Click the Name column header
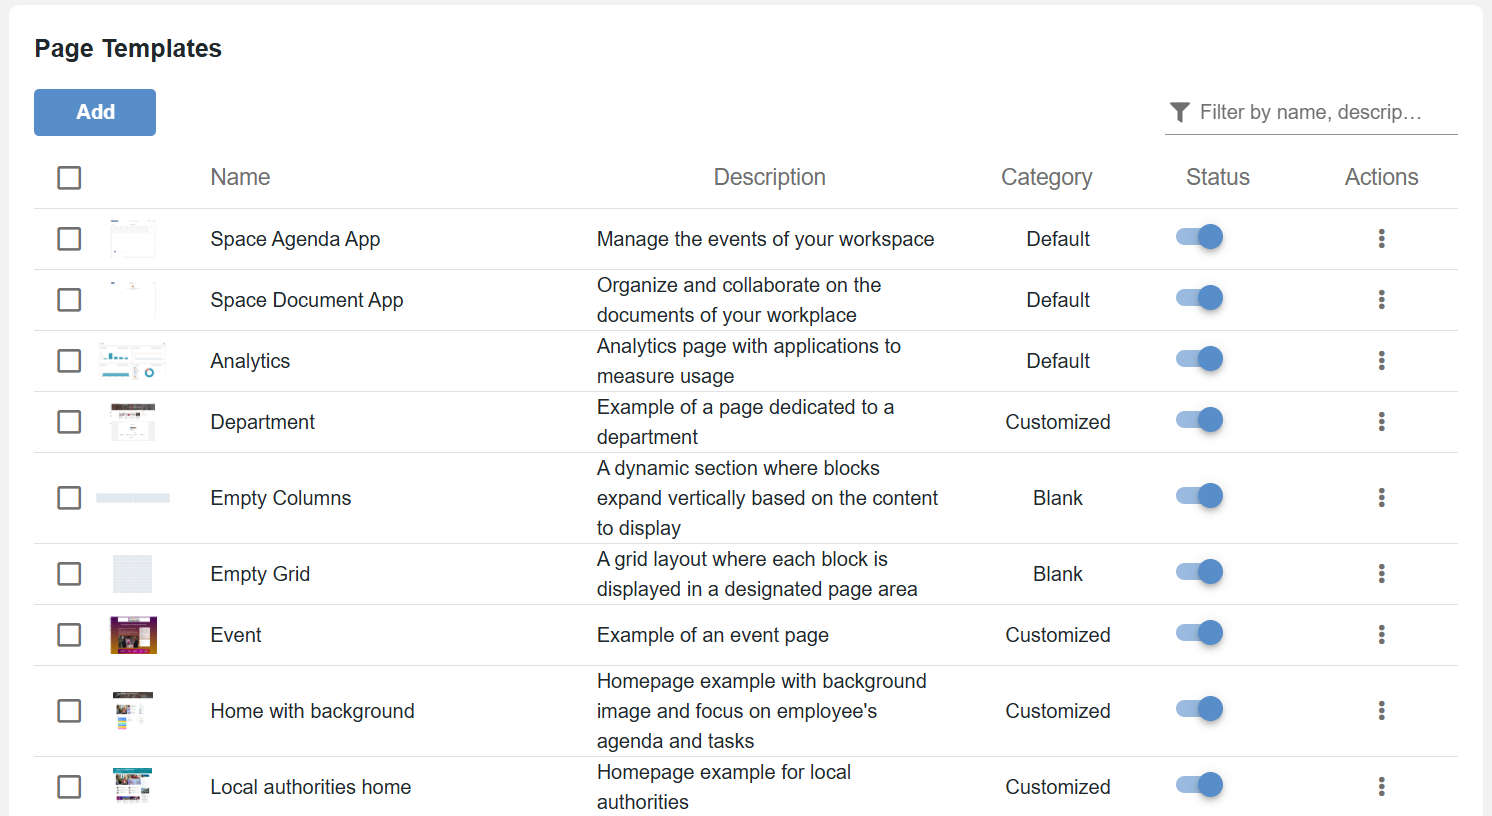1492x816 pixels. click(x=240, y=177)
